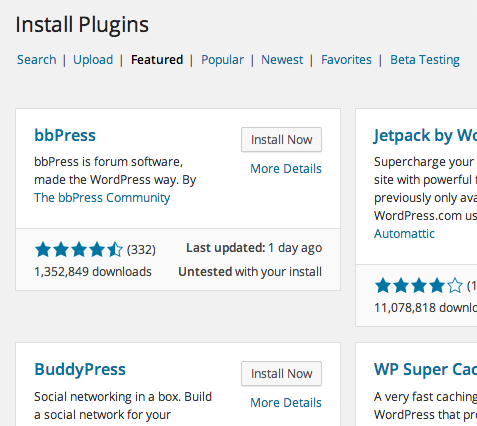The image size is (477, 426).
Task: Install the BuddyPress plugin now
Action: [281, 374]
